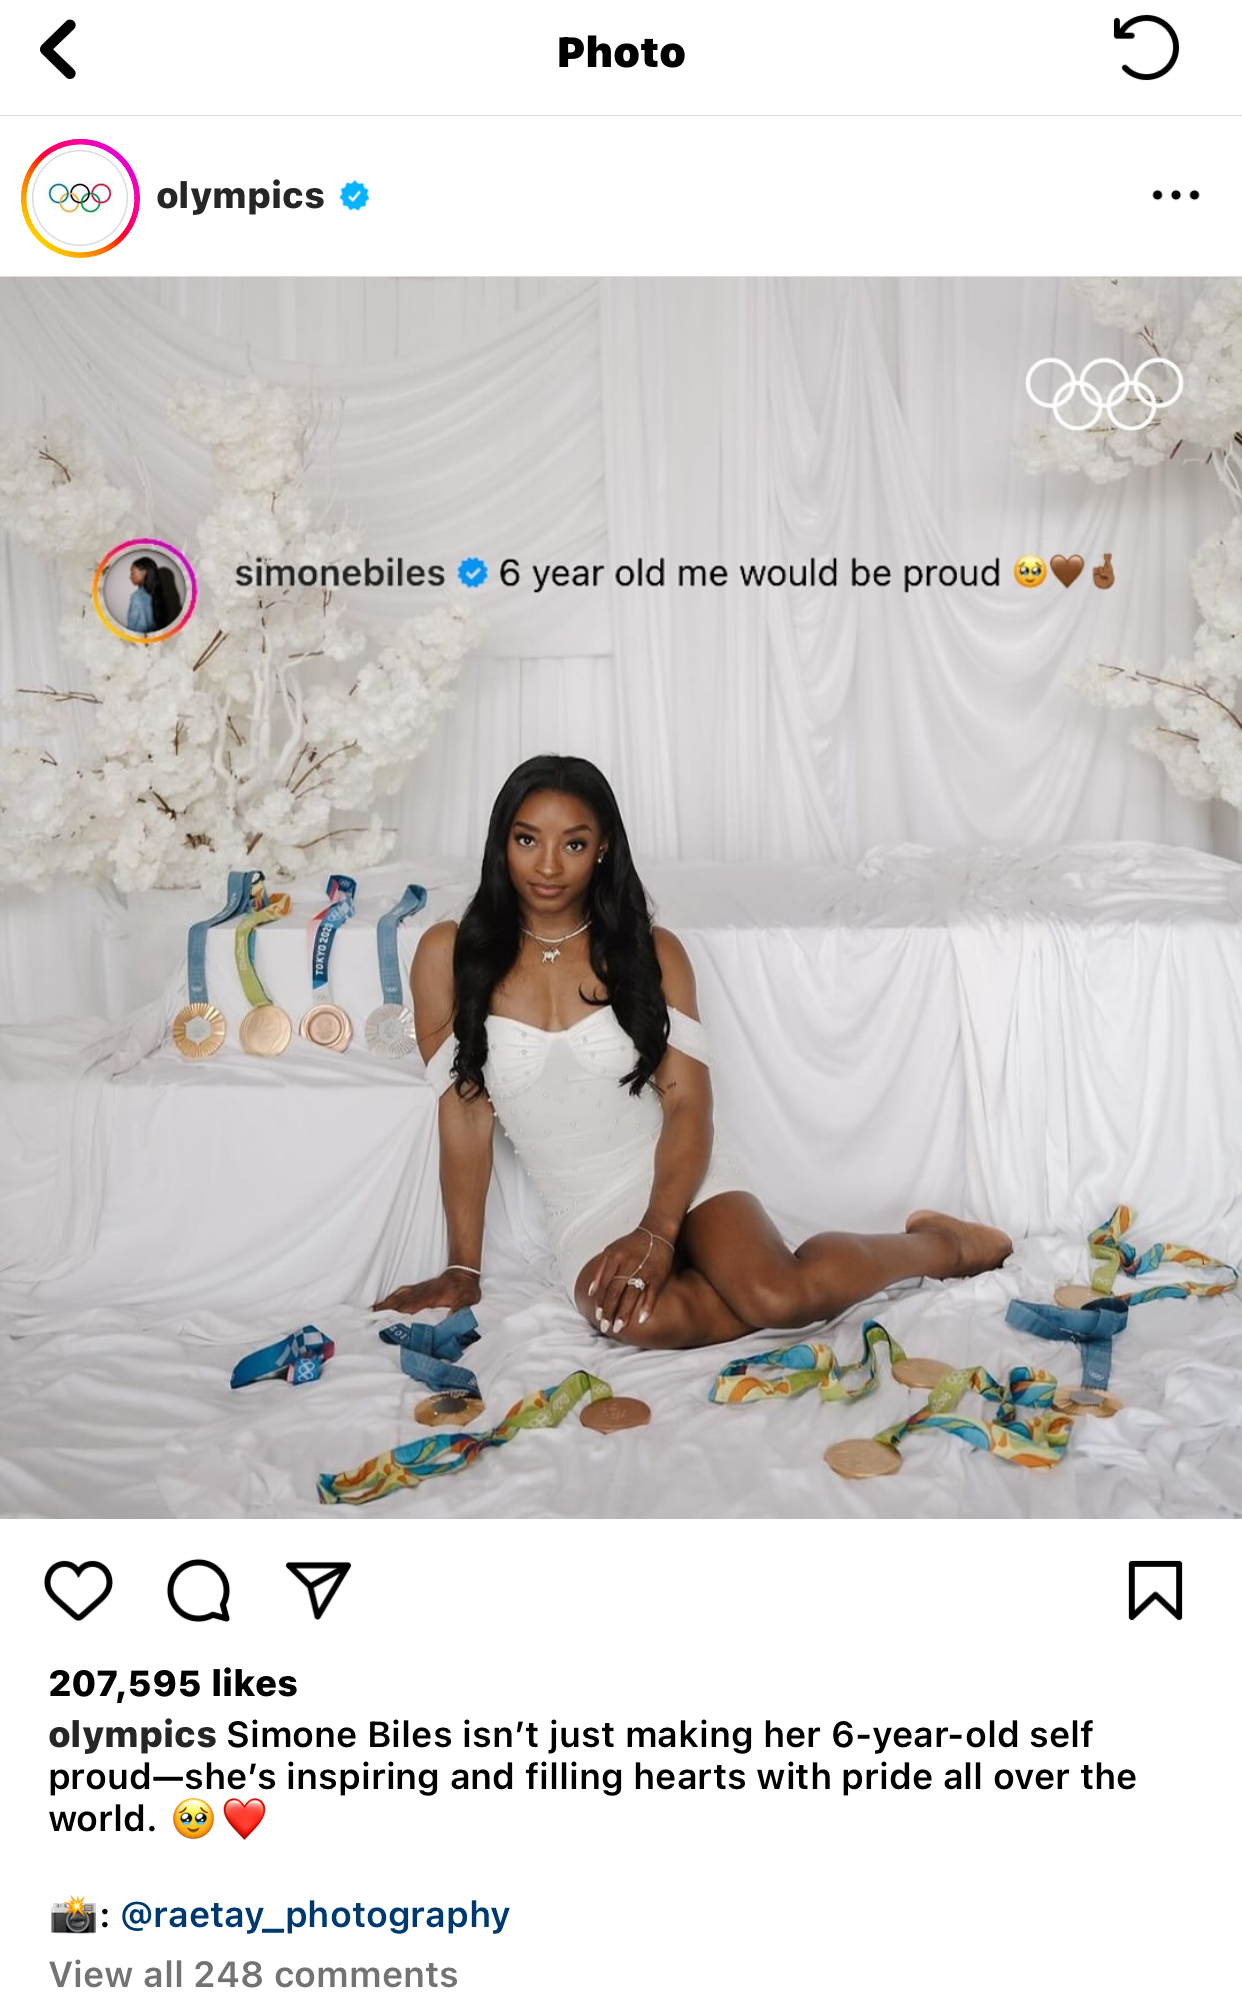
Task: Tap simonebiles avatar inside the photo
Action: 144,590
